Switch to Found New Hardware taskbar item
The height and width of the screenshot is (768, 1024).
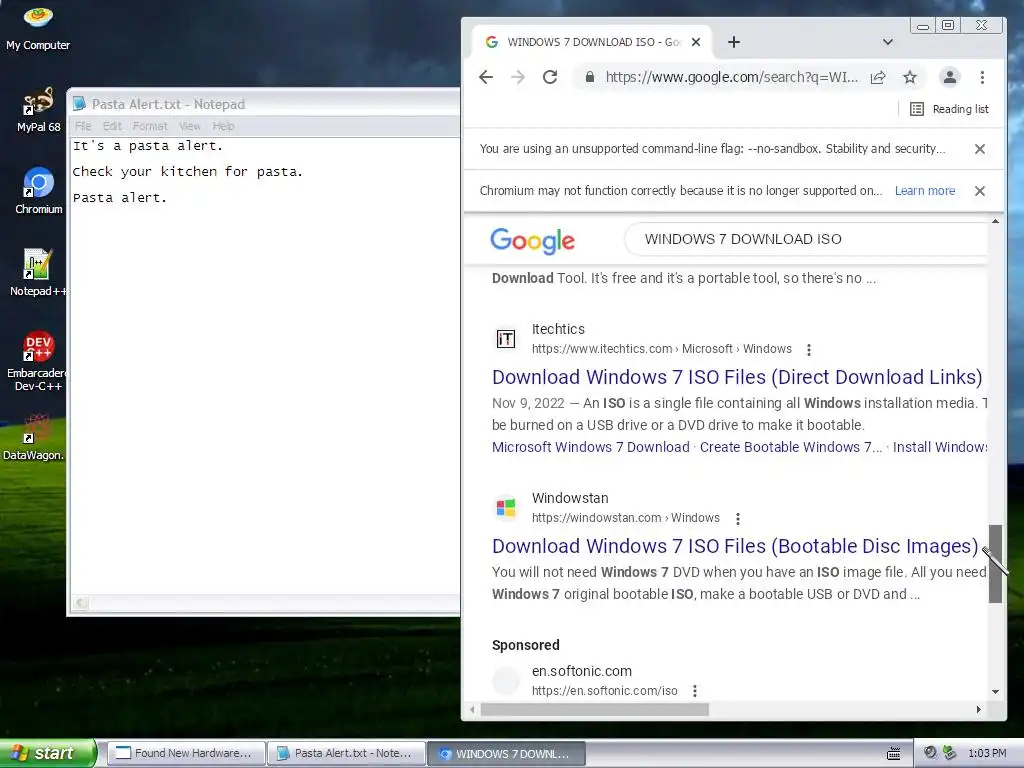tap(186, 754)
